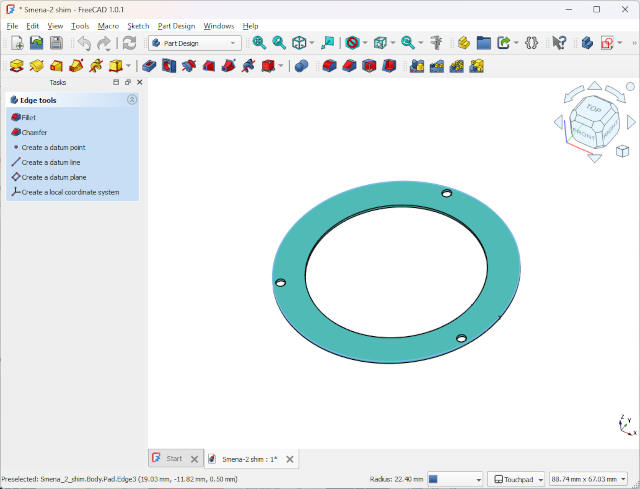Collapse the Edge tools panel
Viewport: 640px width, 489px height.
pos(132,100)
